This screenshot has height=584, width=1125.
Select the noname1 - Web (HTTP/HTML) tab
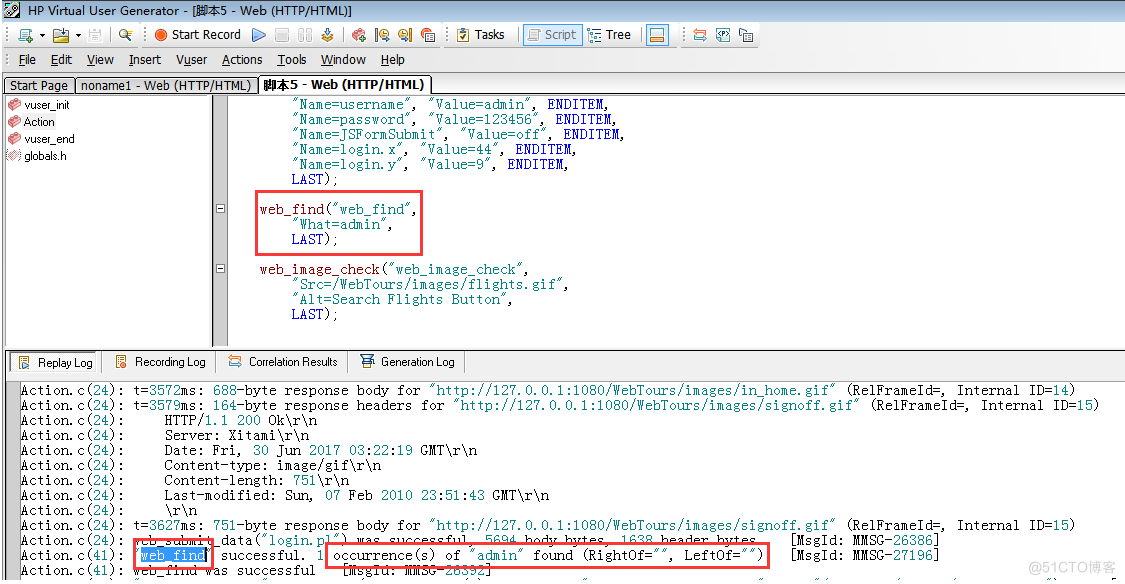[x=165, y=85]
